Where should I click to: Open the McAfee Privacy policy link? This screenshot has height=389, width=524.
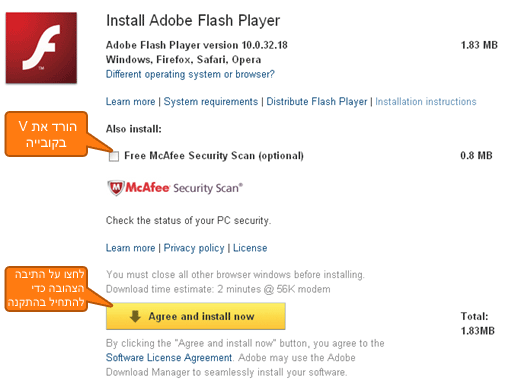194,248
